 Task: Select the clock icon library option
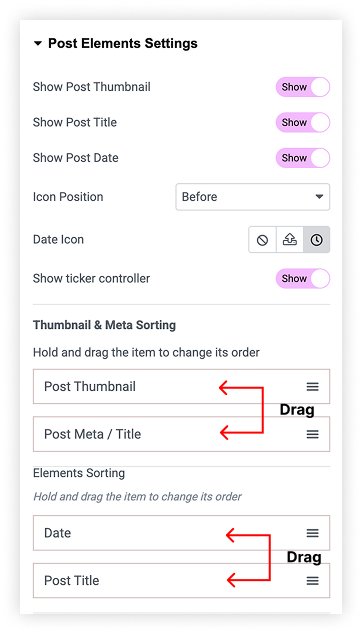click(316, 240)
